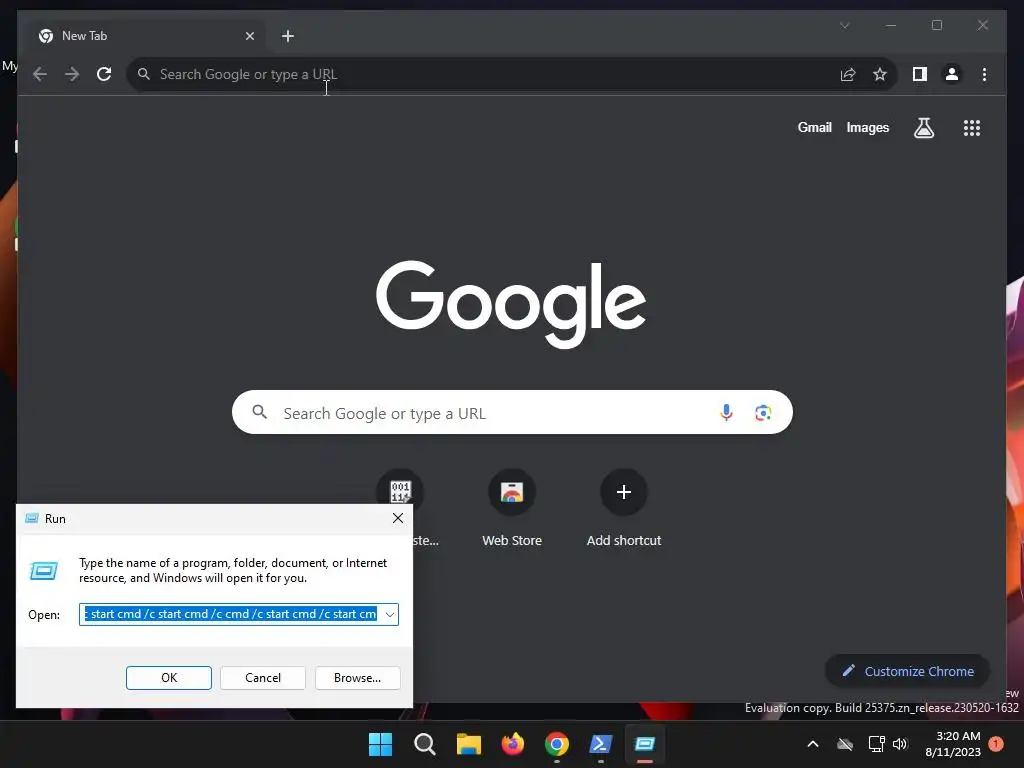The height and width of the screenshot is (768, 1024).
Task: Open Images link
Action: [867, 127]
